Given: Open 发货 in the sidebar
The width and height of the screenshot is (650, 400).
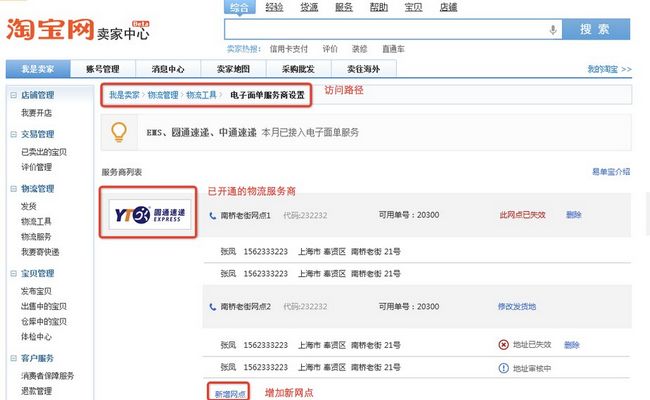Looking at the screenshot, I should 29,206.
